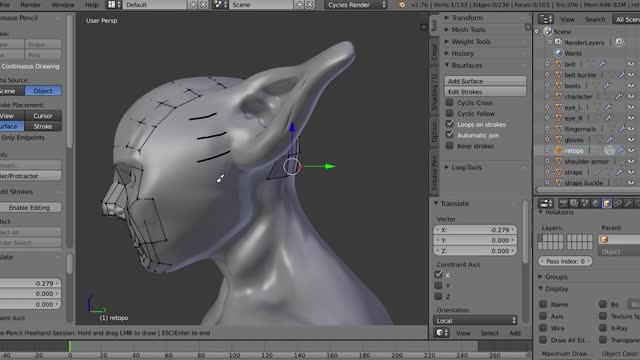Enable the Wire display checkbox
Screen dimensions: 640x360
[543, 328]
